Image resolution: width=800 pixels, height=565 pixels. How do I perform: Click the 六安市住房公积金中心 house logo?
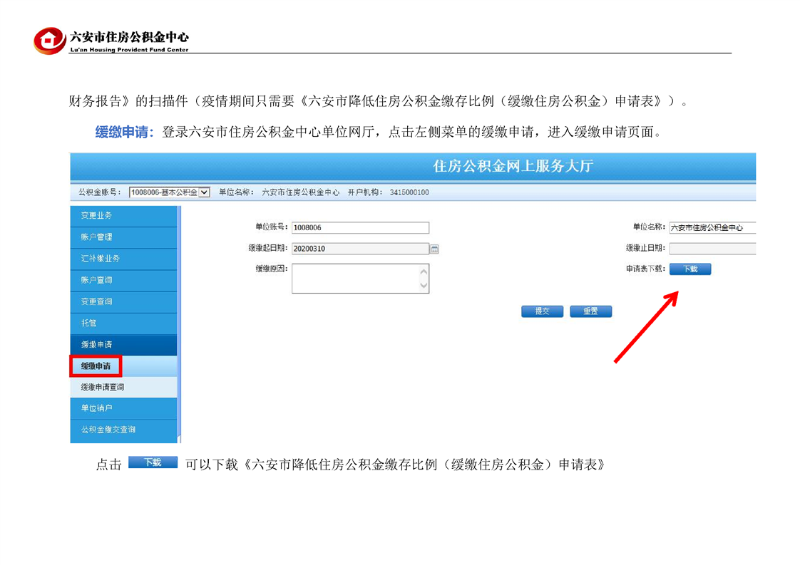pos(49,40)
